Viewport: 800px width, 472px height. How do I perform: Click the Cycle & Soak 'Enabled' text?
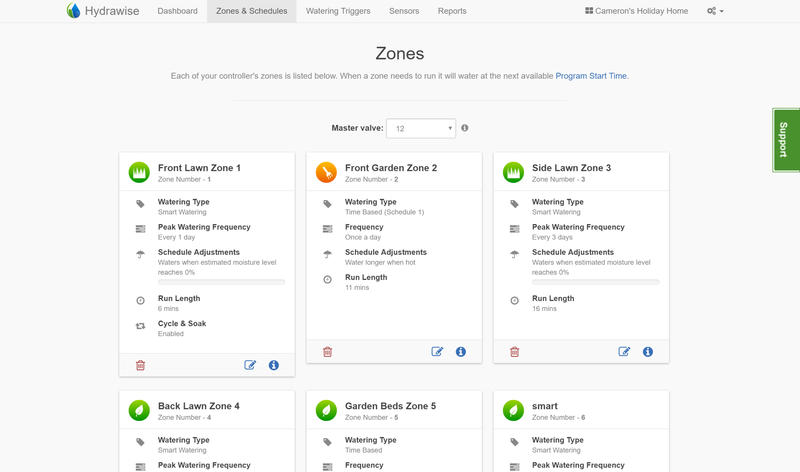(170, 334)
